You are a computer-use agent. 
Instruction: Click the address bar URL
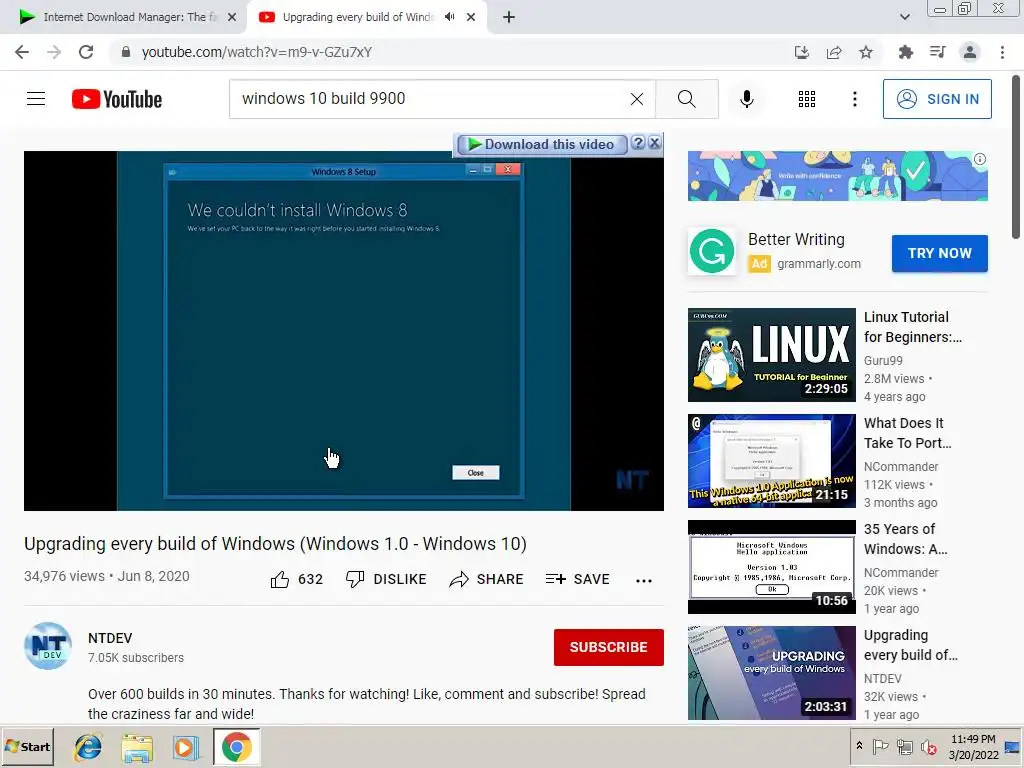tap(257, 52)
